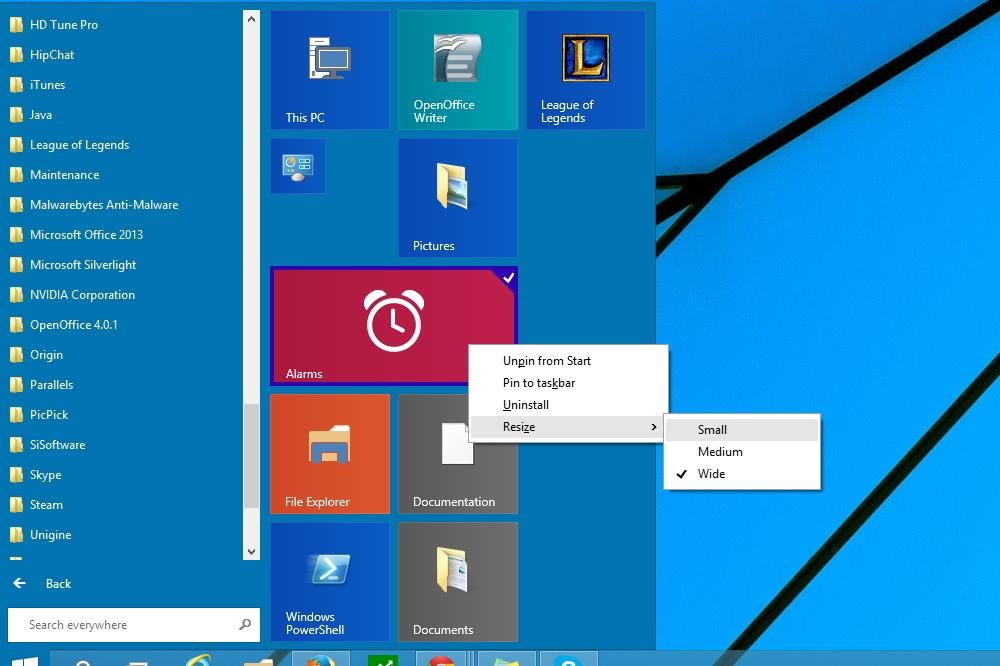Click the scrollbar down arrow in the app list
1000x666 pixels.
click(251, 552)
